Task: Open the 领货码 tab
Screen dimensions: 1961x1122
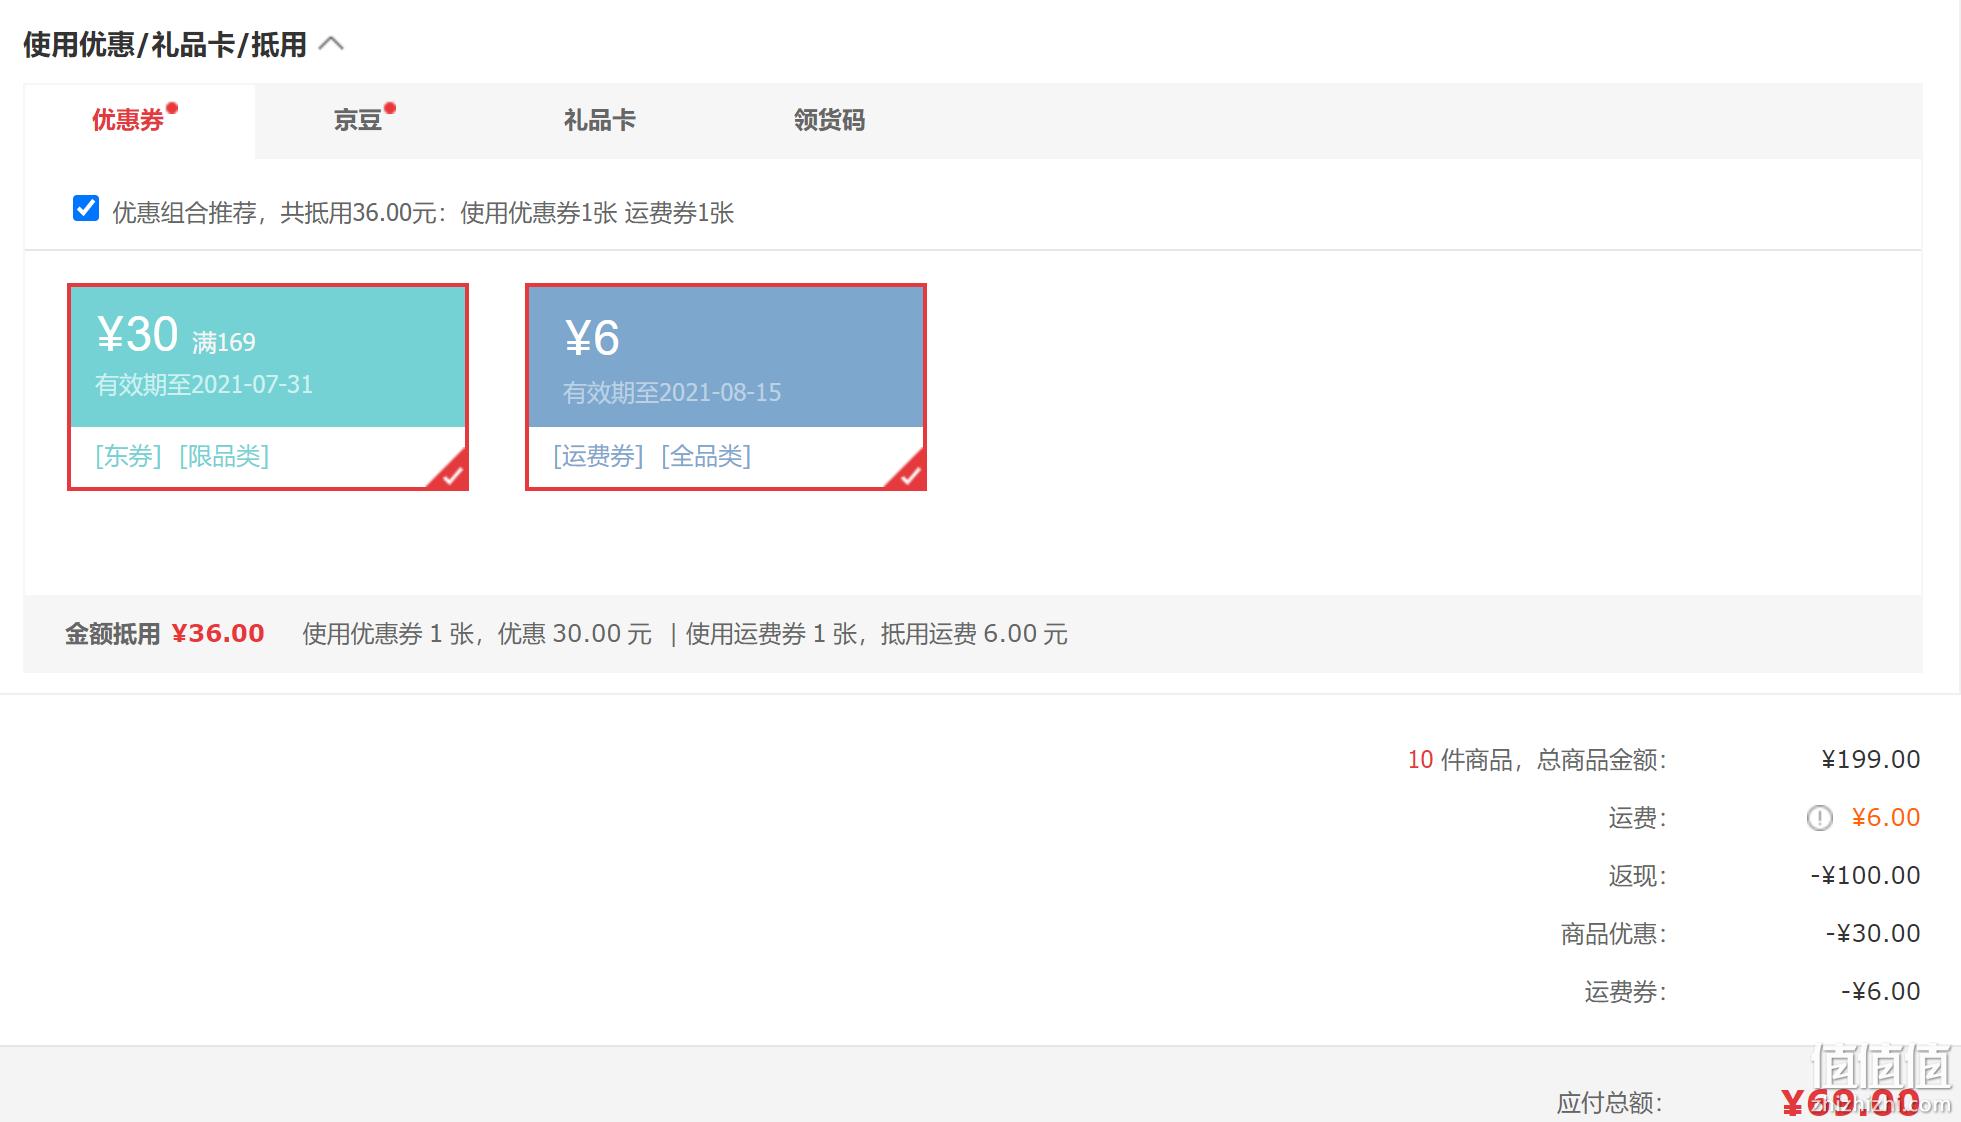Action: click(x=829, y=121)
